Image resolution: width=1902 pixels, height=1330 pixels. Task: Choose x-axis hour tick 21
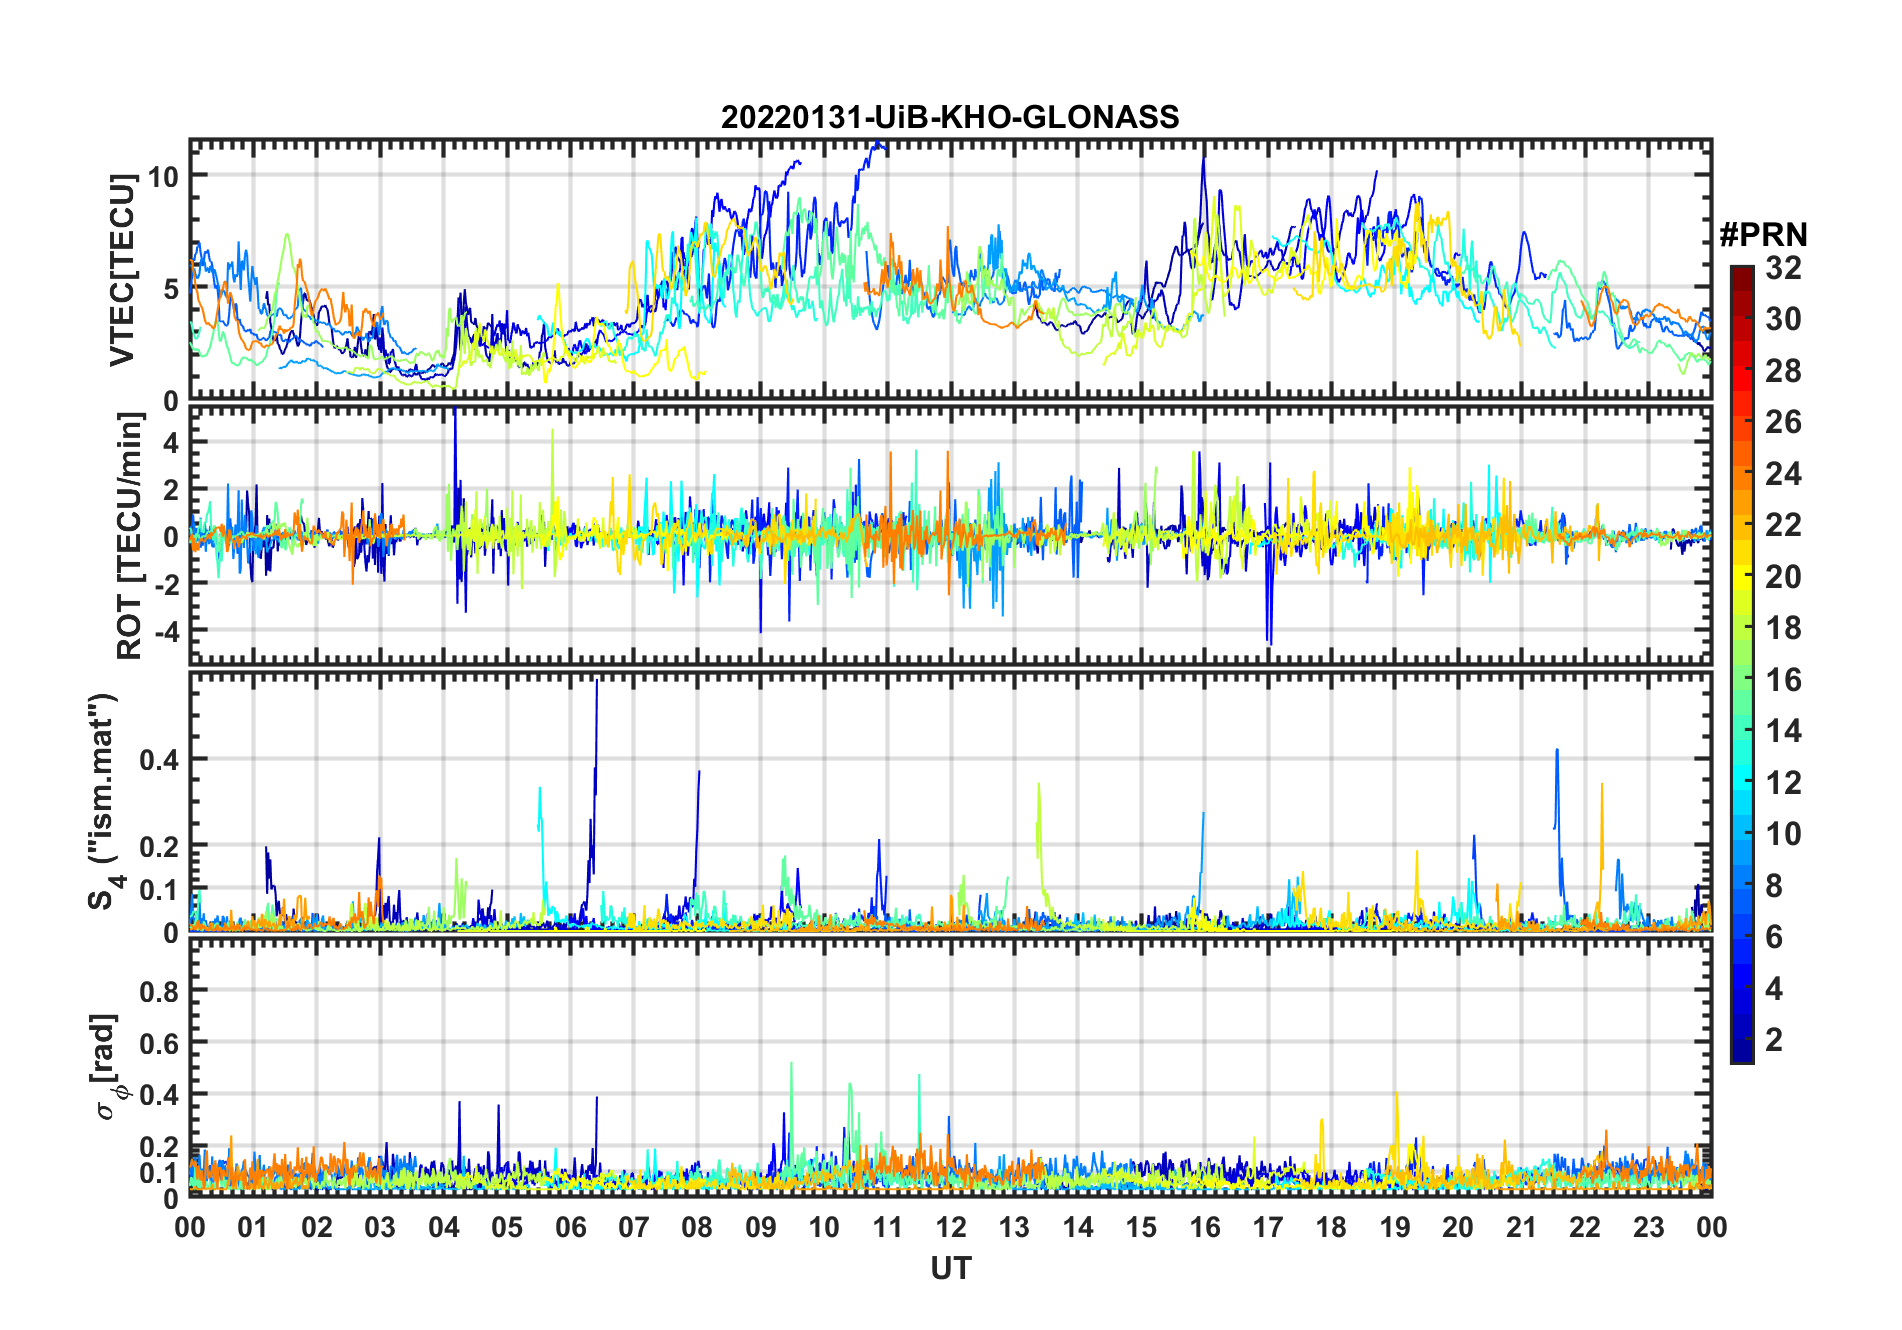tap(1521, 1227)
